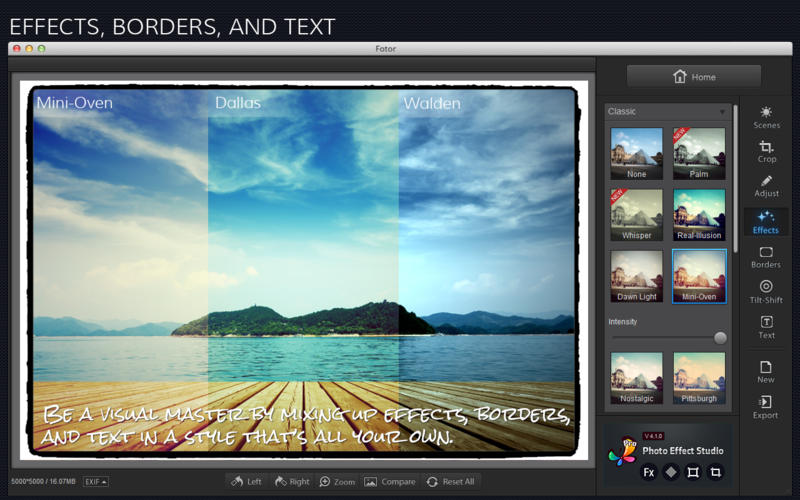
Task: Open the Scenes panel
Action: 766,117
